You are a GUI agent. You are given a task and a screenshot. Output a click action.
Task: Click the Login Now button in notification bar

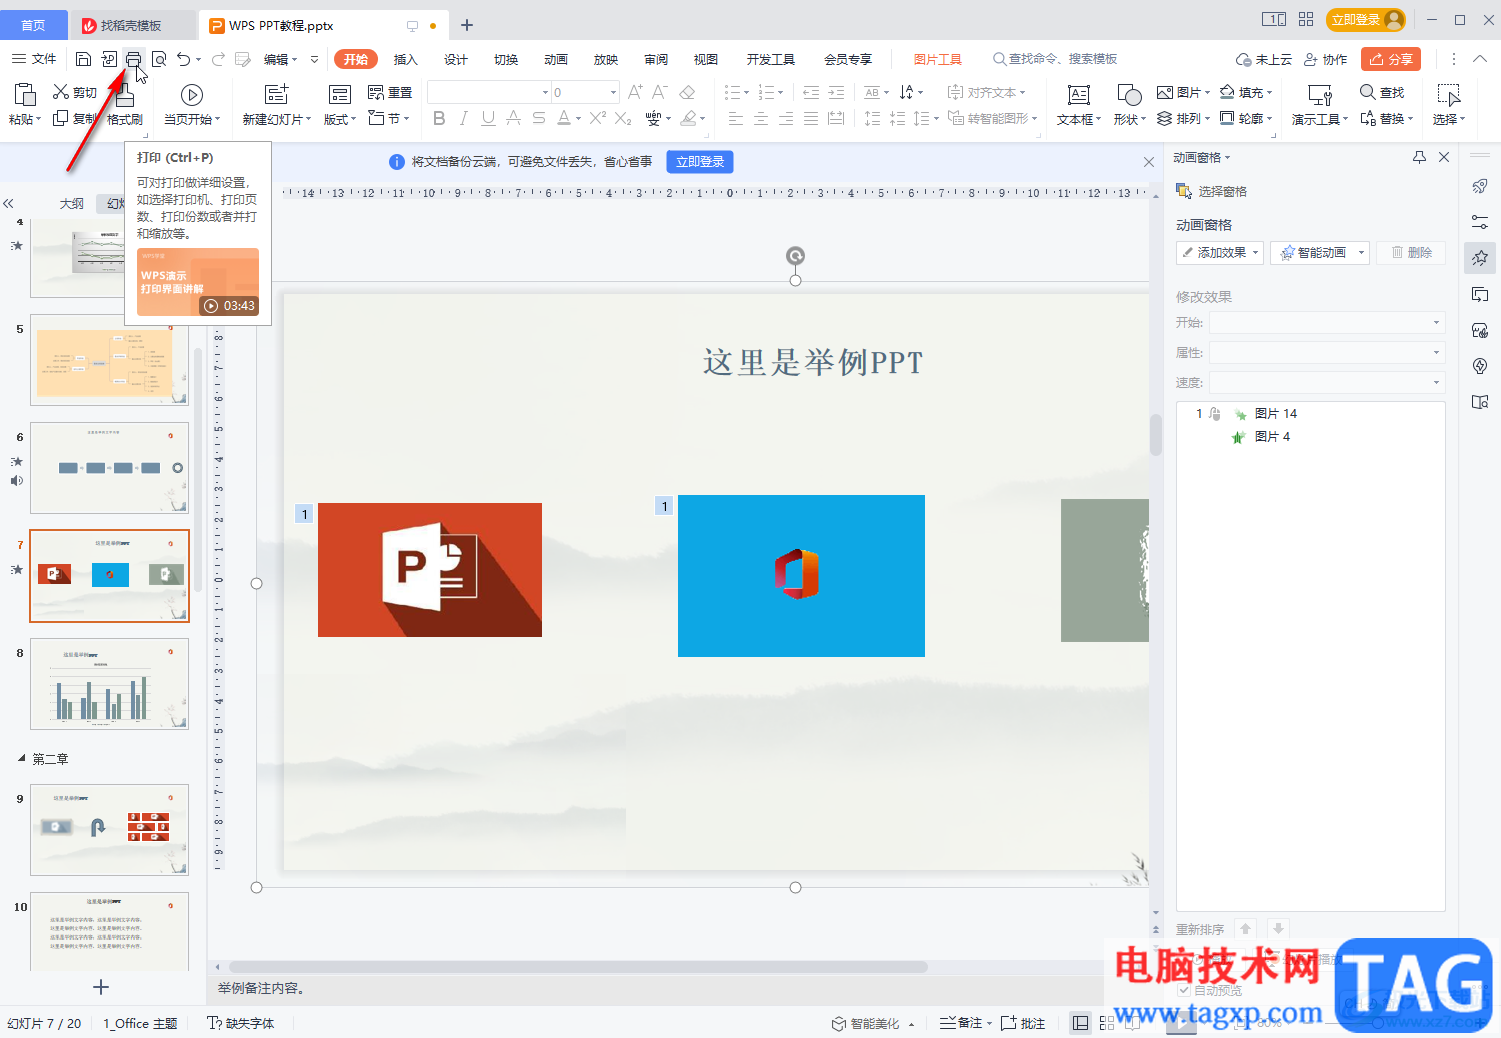pos(700,161)
